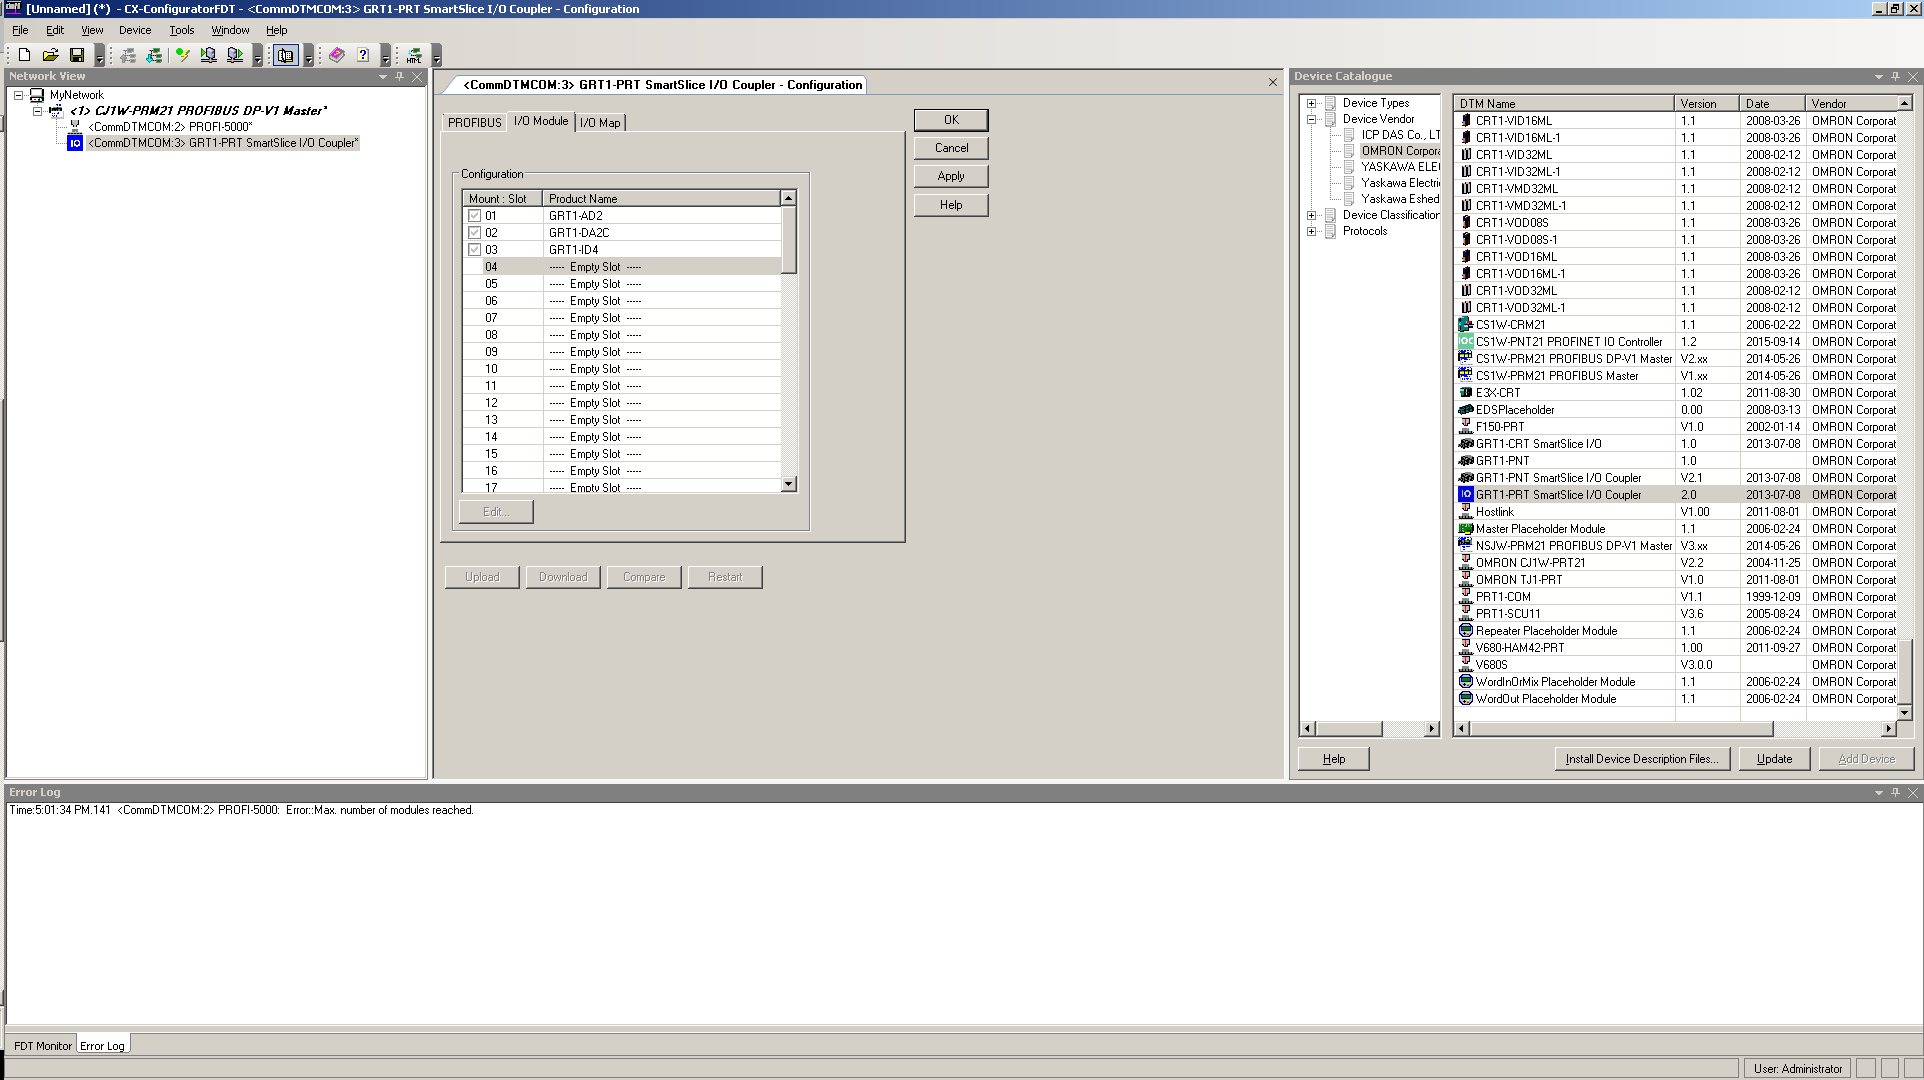Toggle checkbox for slot 03 GRT1-ID4
The width and height of the screenshot is (1924, 1080).
pos(475,250)
